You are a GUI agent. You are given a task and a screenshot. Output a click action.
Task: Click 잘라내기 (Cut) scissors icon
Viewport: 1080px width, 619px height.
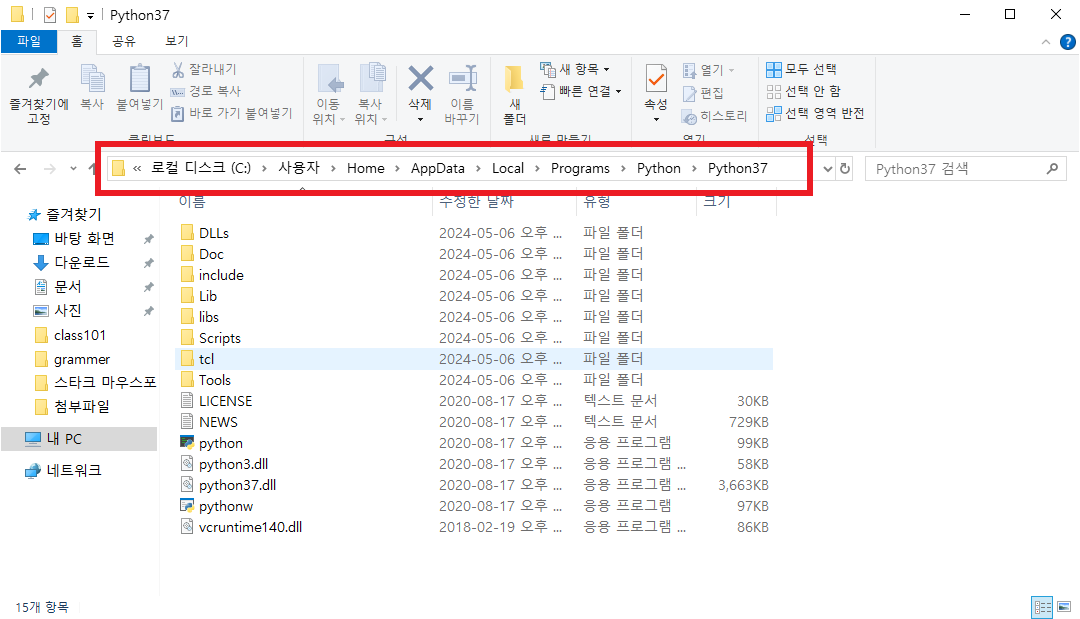pos(178,70)
